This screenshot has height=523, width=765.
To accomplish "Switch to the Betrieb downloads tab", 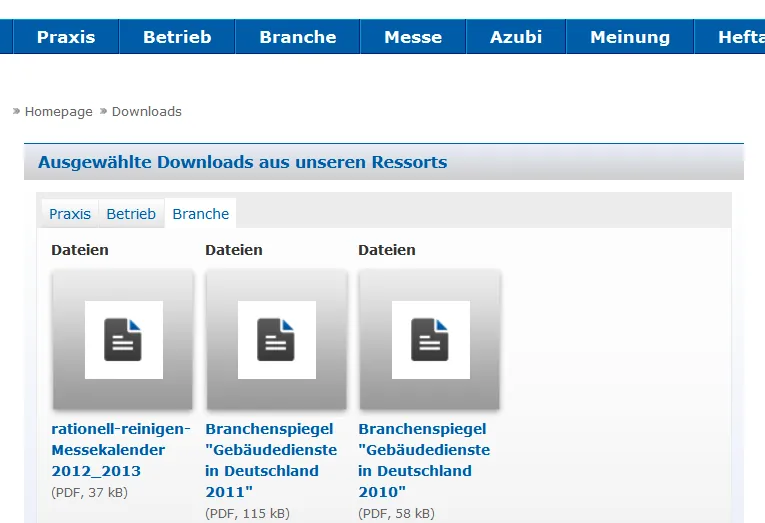I will click(x=131, y=214).
